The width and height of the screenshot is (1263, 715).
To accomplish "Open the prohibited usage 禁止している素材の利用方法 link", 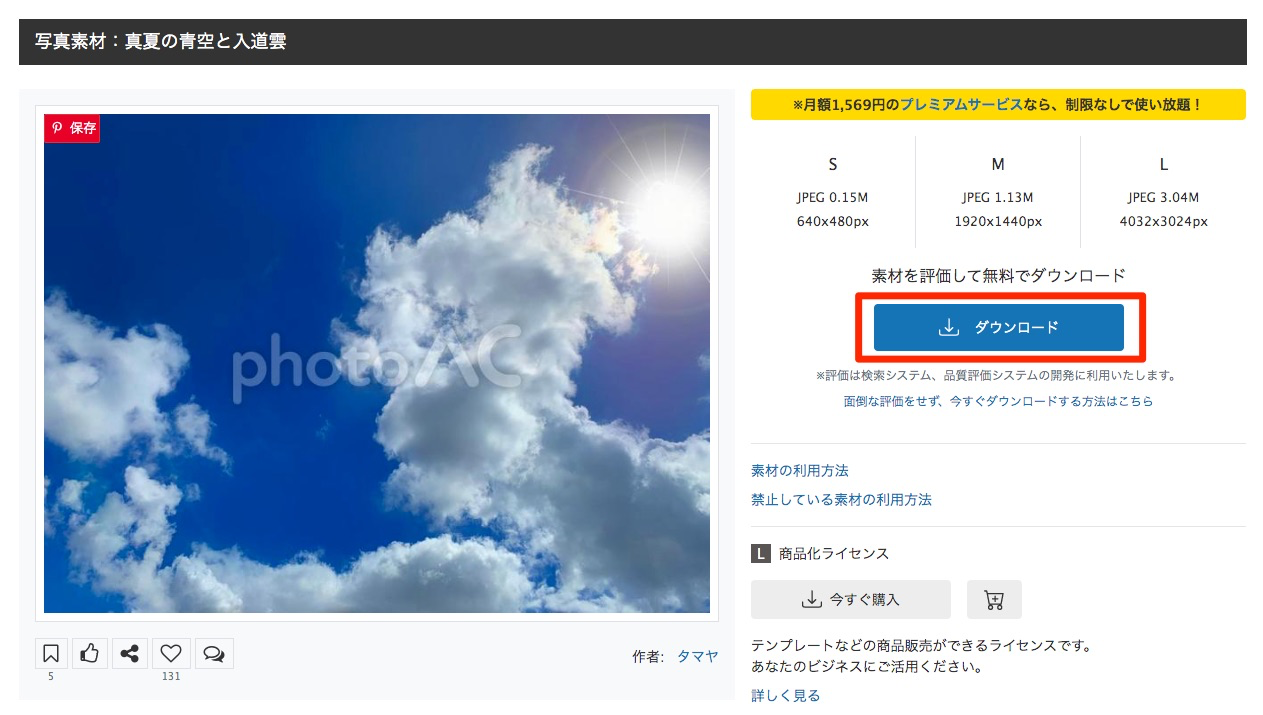I will pyautogui.click(x=840, y=498).
